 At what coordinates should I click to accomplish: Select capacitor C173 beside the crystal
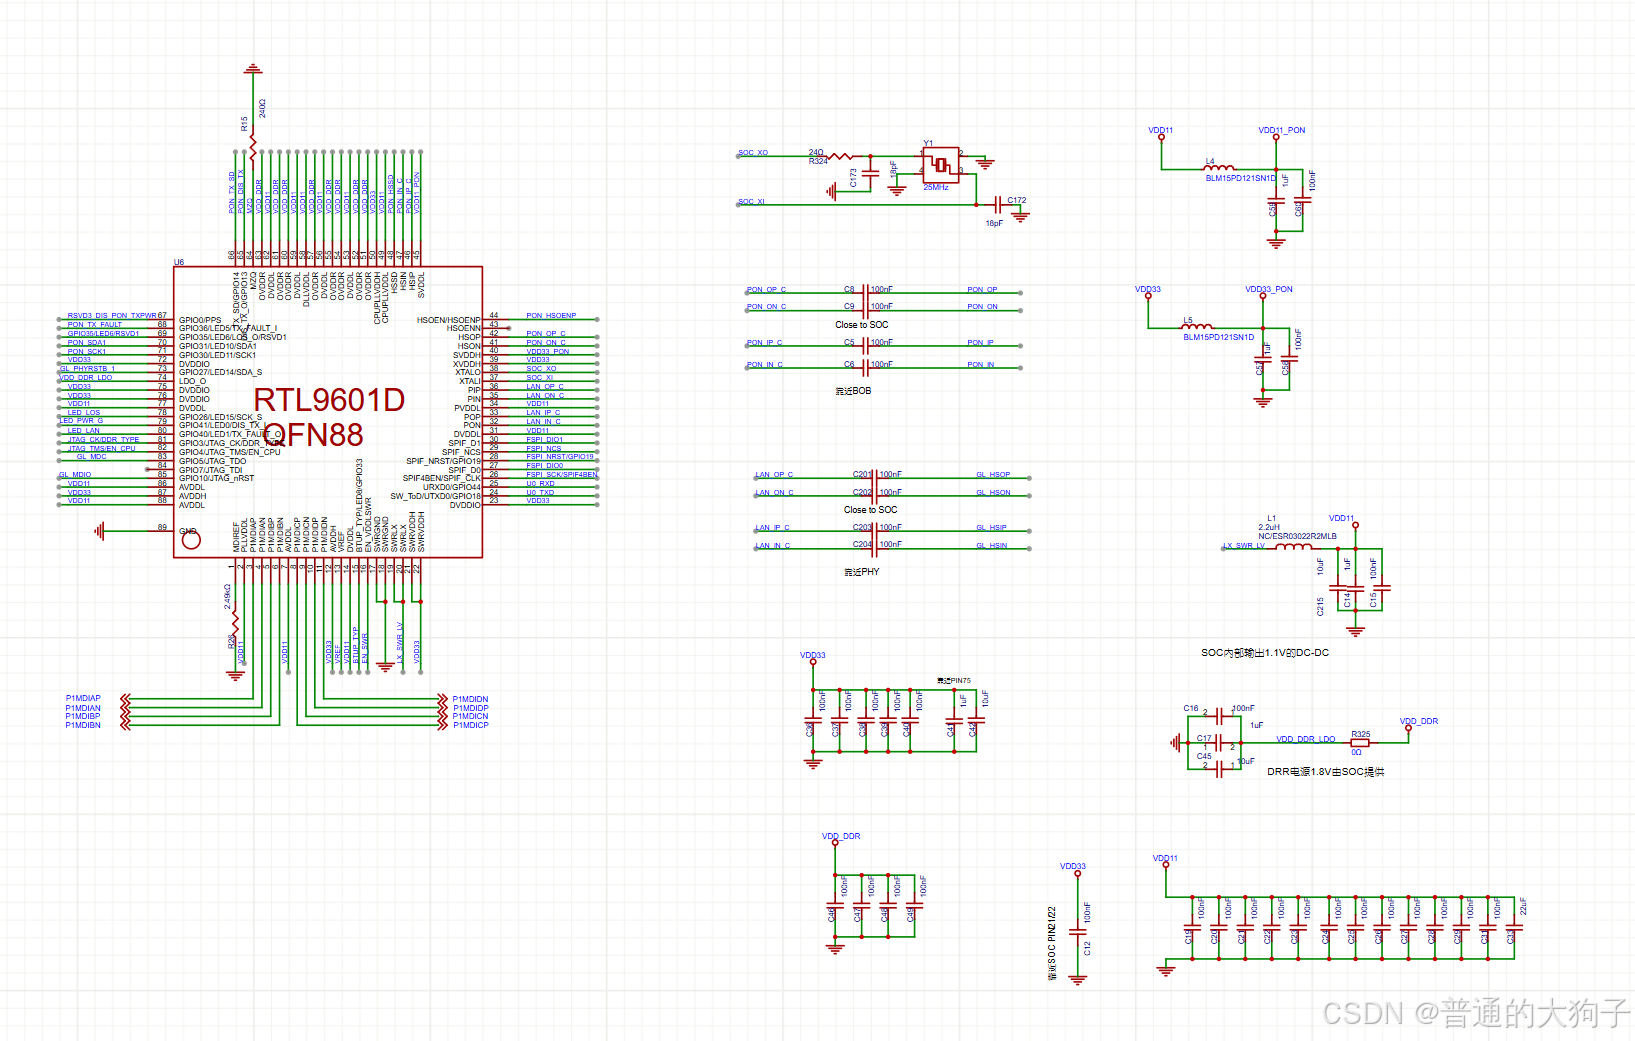870,173
